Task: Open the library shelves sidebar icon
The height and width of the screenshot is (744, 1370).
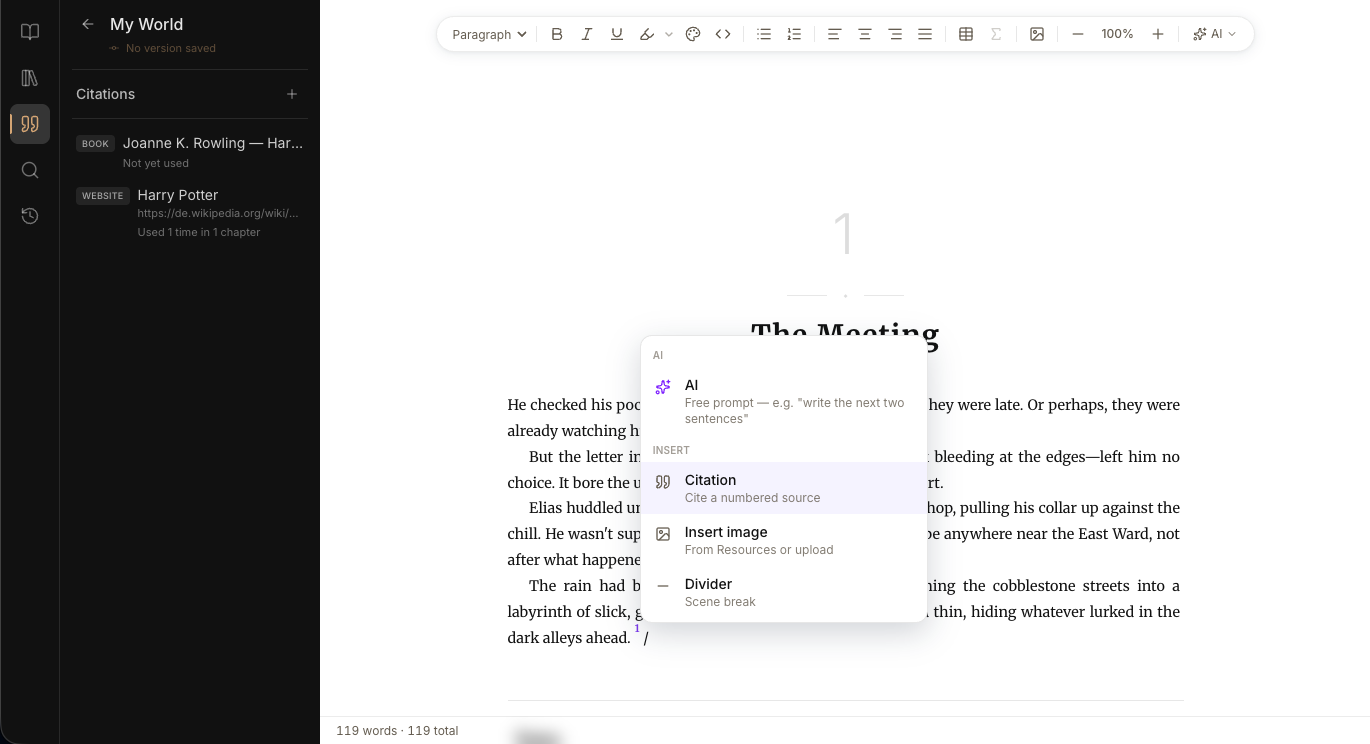Action: [30, 78]
